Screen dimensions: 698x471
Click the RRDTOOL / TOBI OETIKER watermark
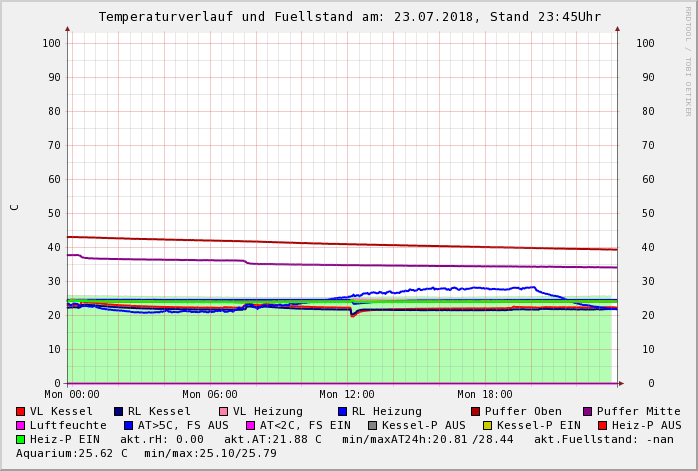point(688,60)
